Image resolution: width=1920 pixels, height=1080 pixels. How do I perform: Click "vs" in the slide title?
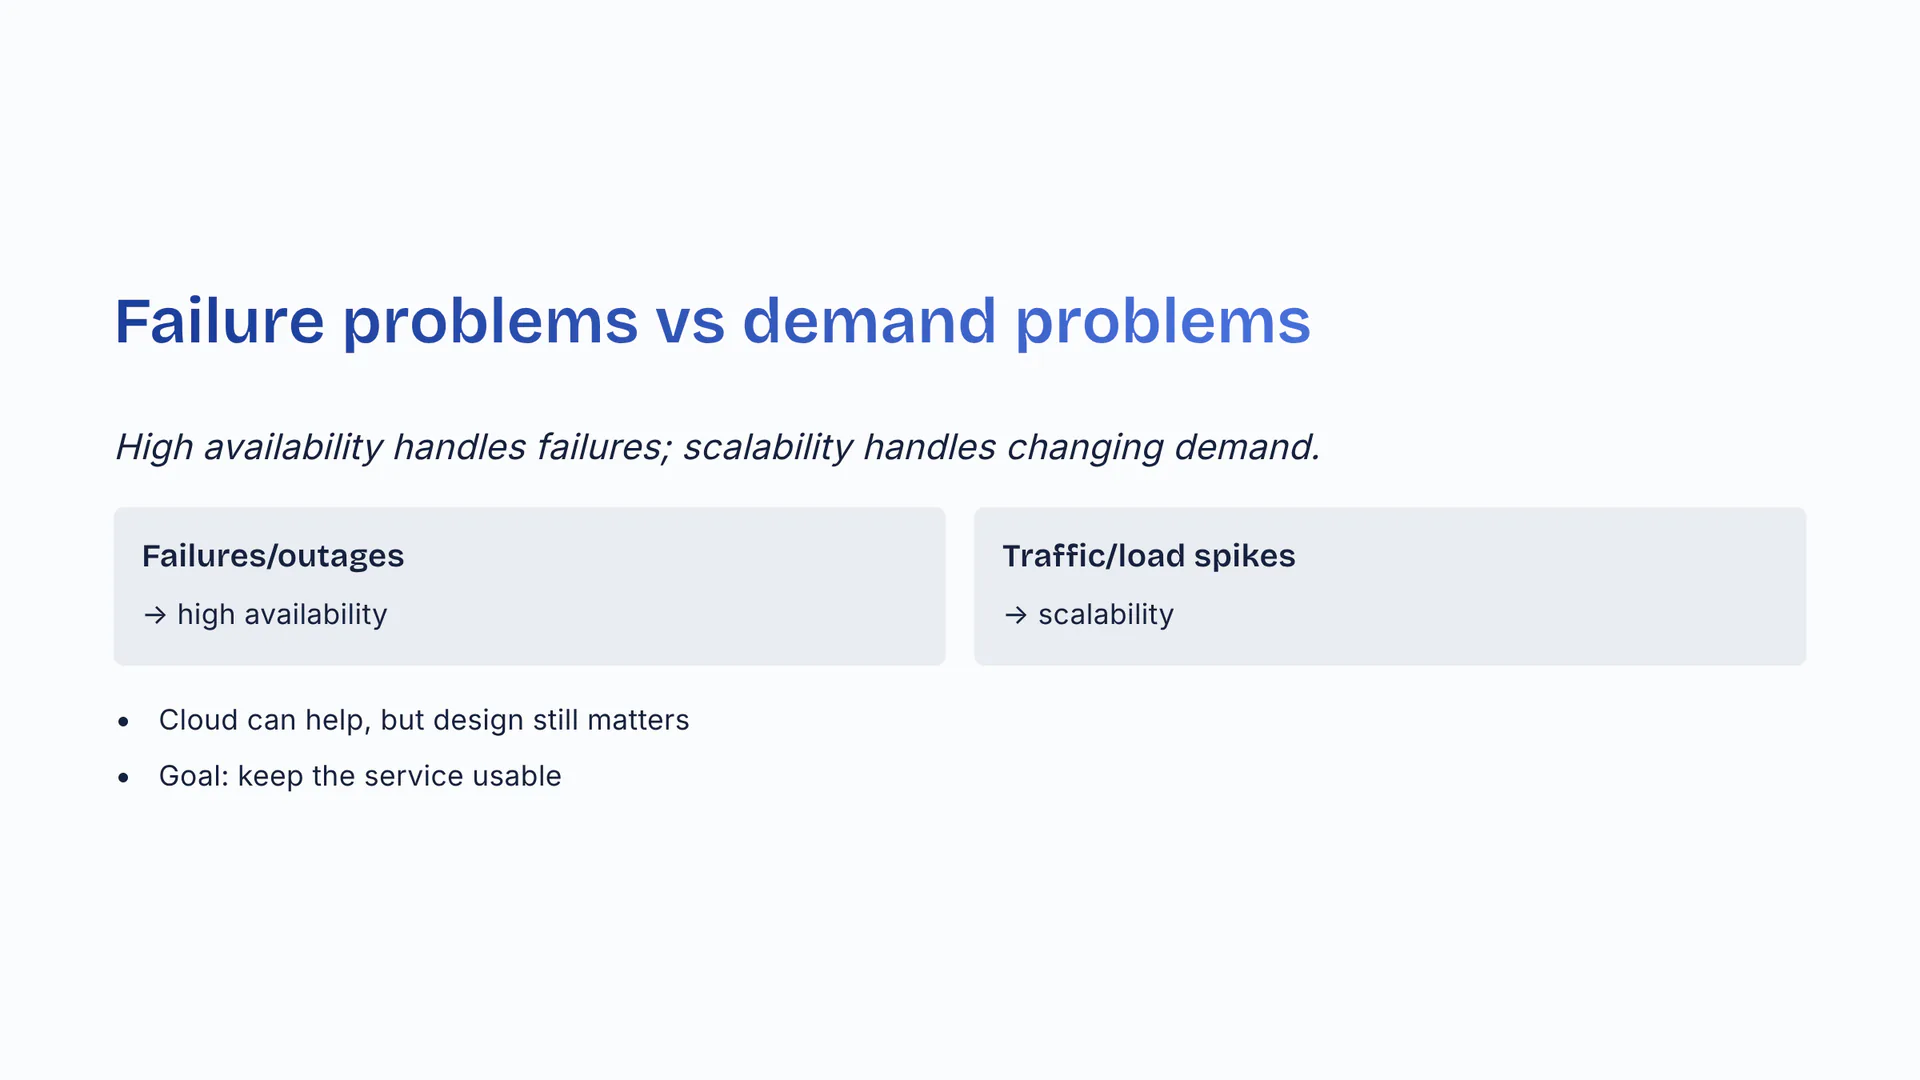pyautogui.click(x=690, y=322)
